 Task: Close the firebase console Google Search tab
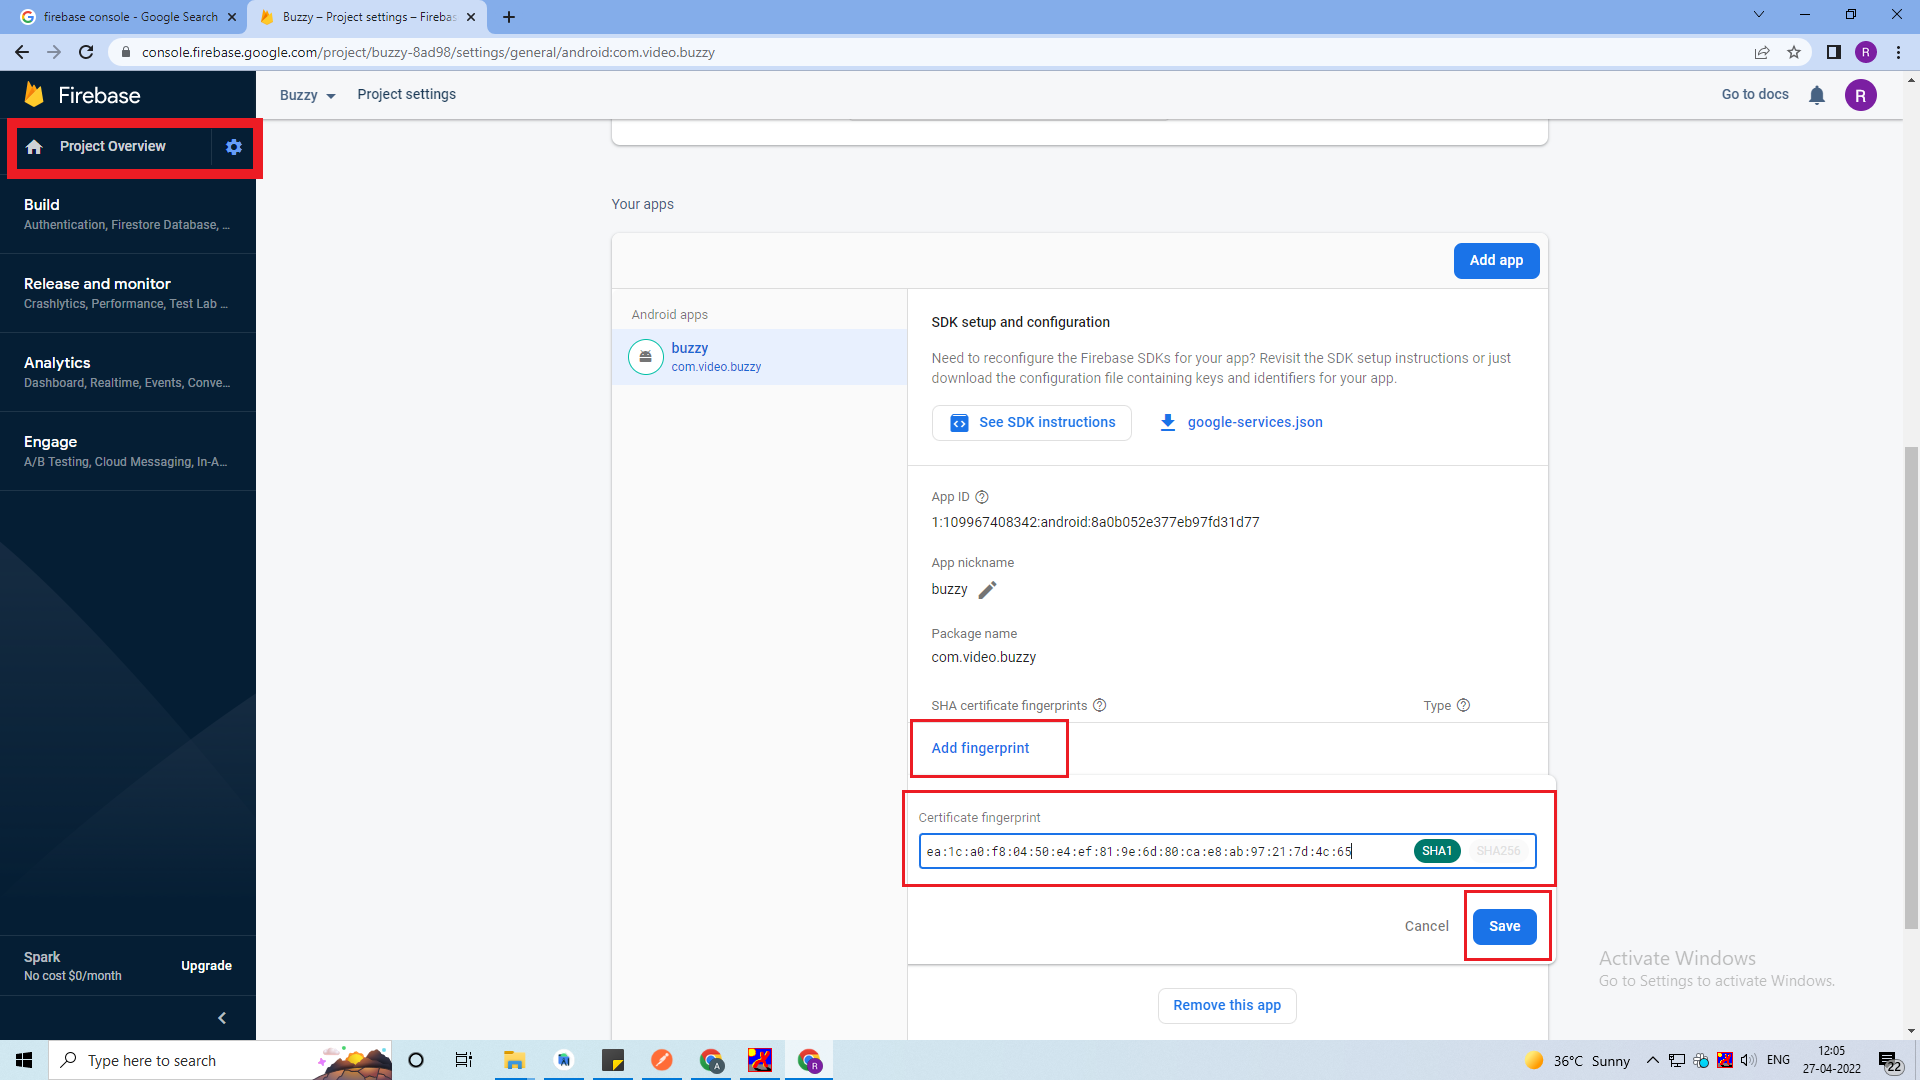(x=232, y=17)
